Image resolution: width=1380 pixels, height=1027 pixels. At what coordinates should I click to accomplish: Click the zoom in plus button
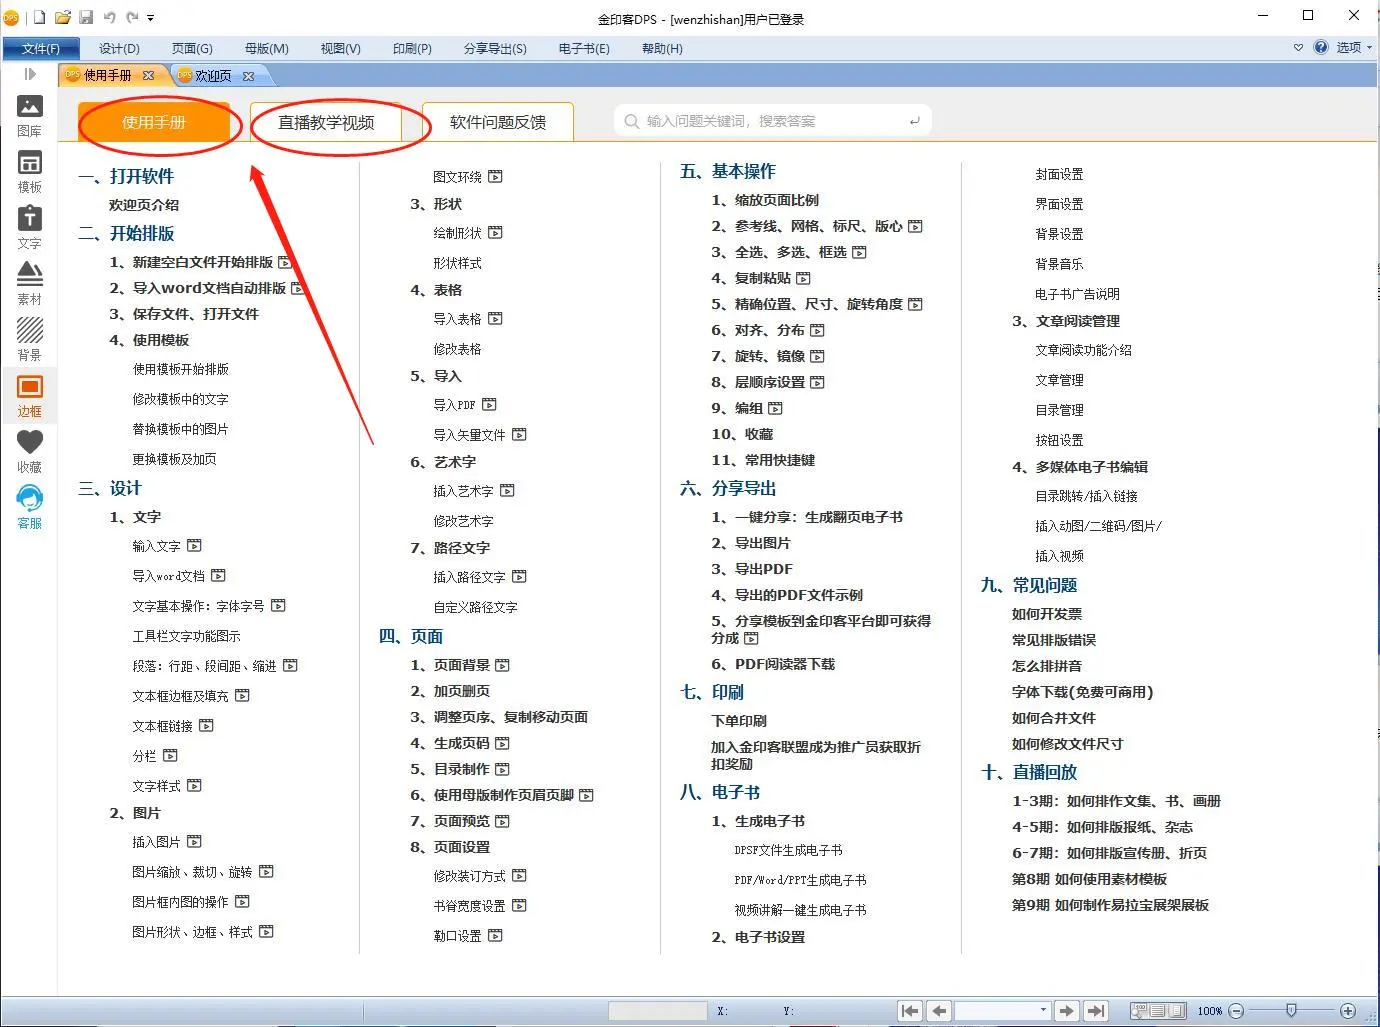(1348, 1011)
